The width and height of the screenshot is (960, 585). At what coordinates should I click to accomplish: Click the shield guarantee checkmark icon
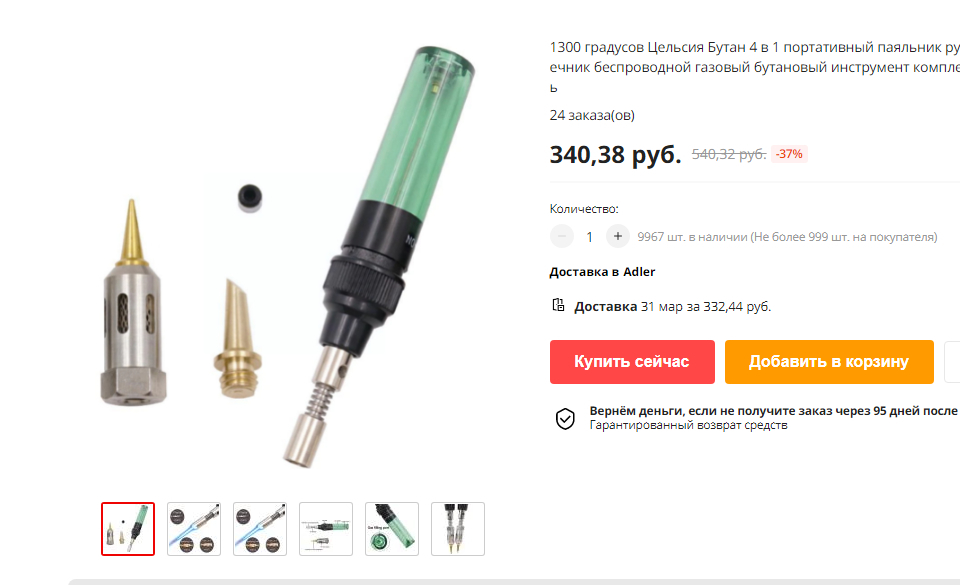point(565,419)
